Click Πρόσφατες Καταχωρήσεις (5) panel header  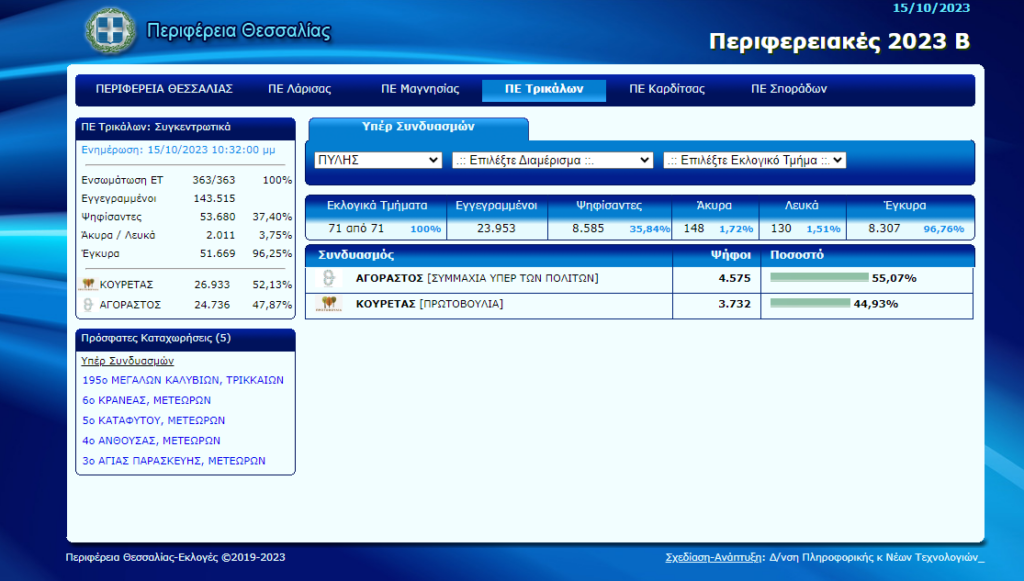coord(185,339)
